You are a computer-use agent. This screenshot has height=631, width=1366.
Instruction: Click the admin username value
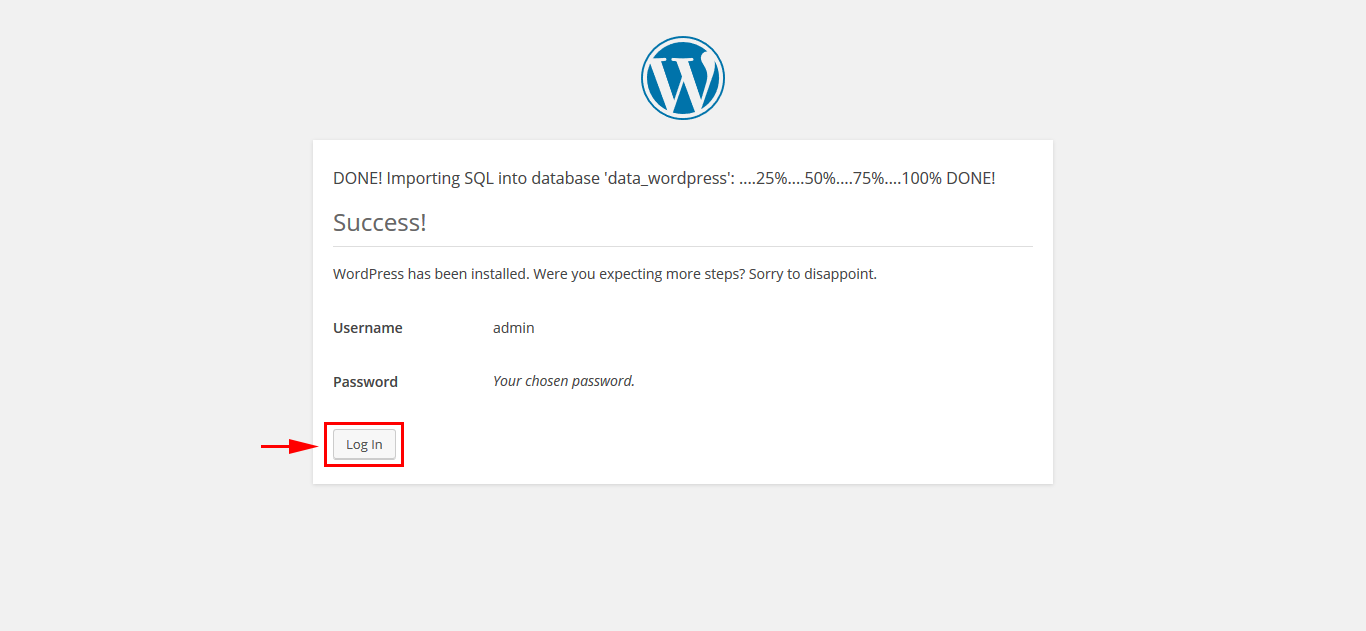[x=514, y=328]
